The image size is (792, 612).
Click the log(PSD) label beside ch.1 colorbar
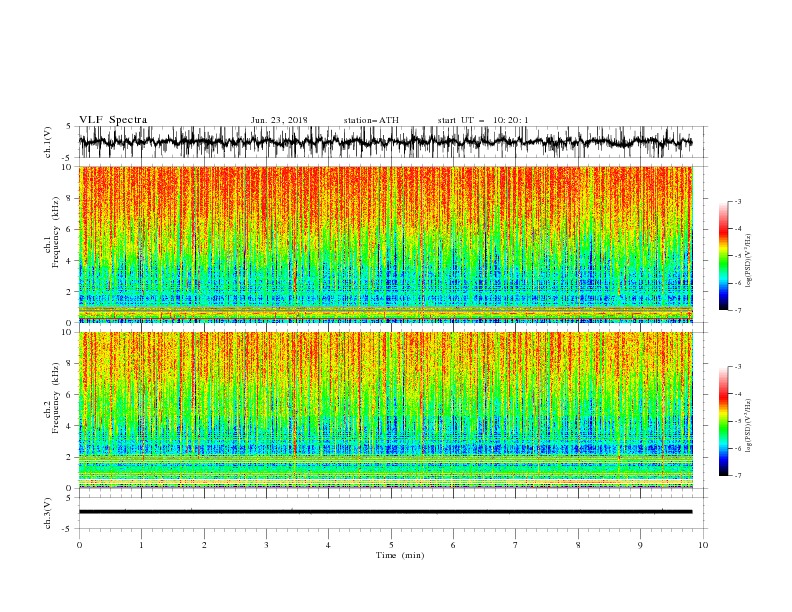pos(749,261)
